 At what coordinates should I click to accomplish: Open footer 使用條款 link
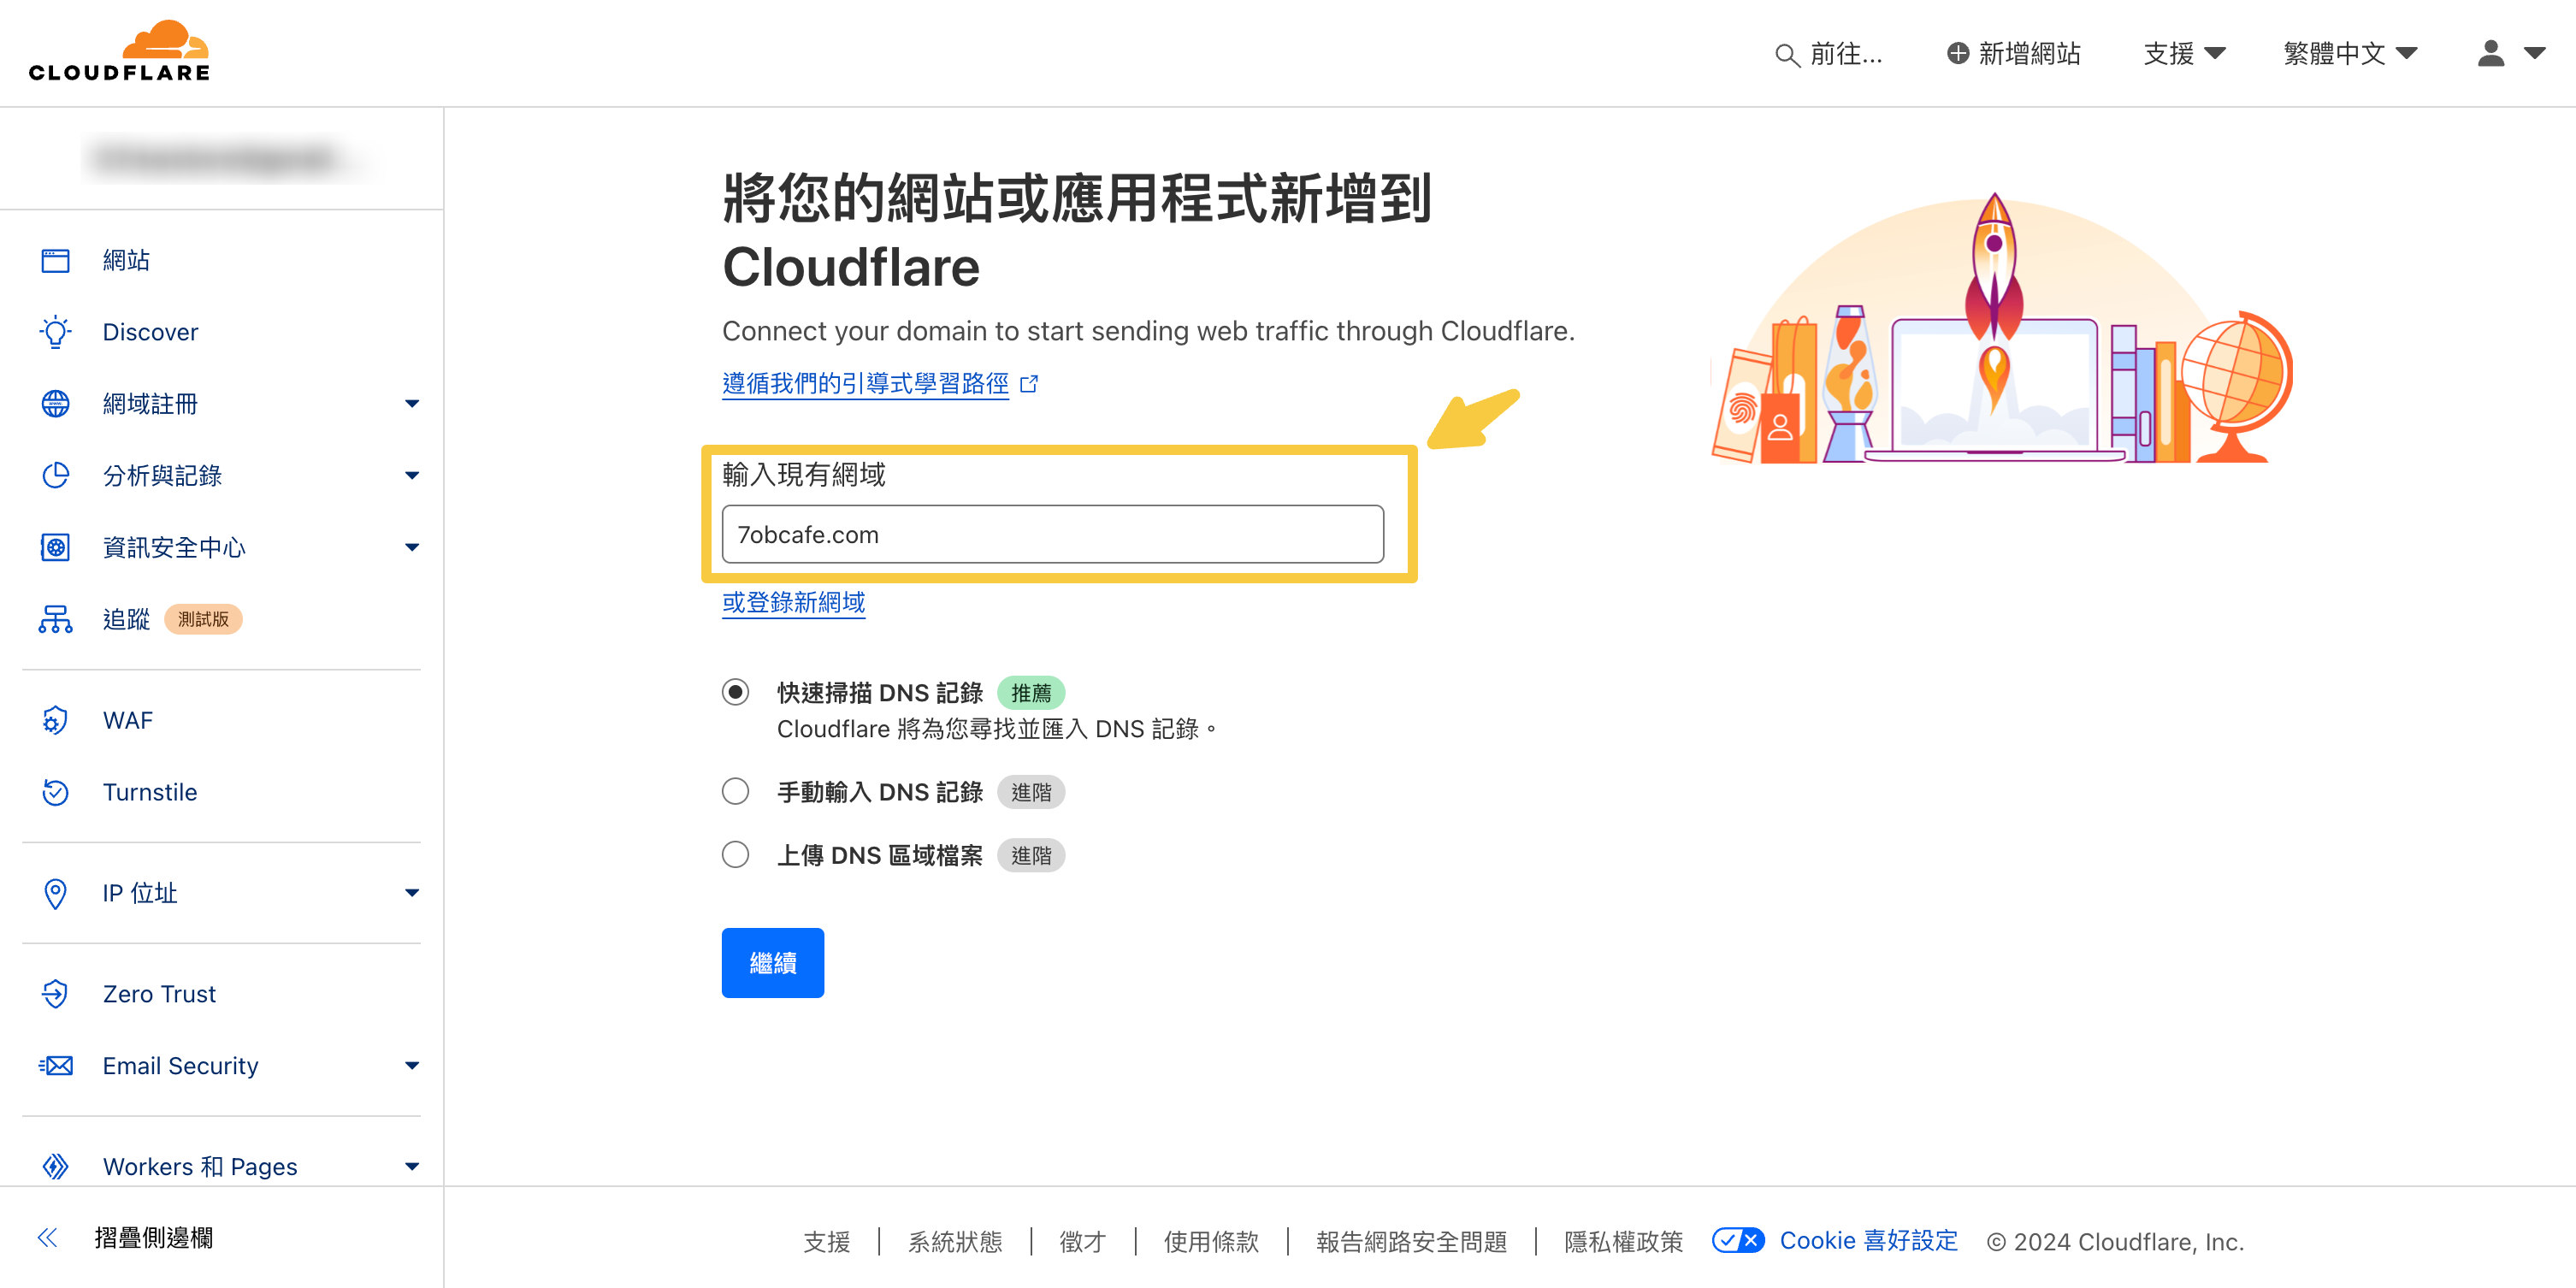(x=1211, y=1241)
